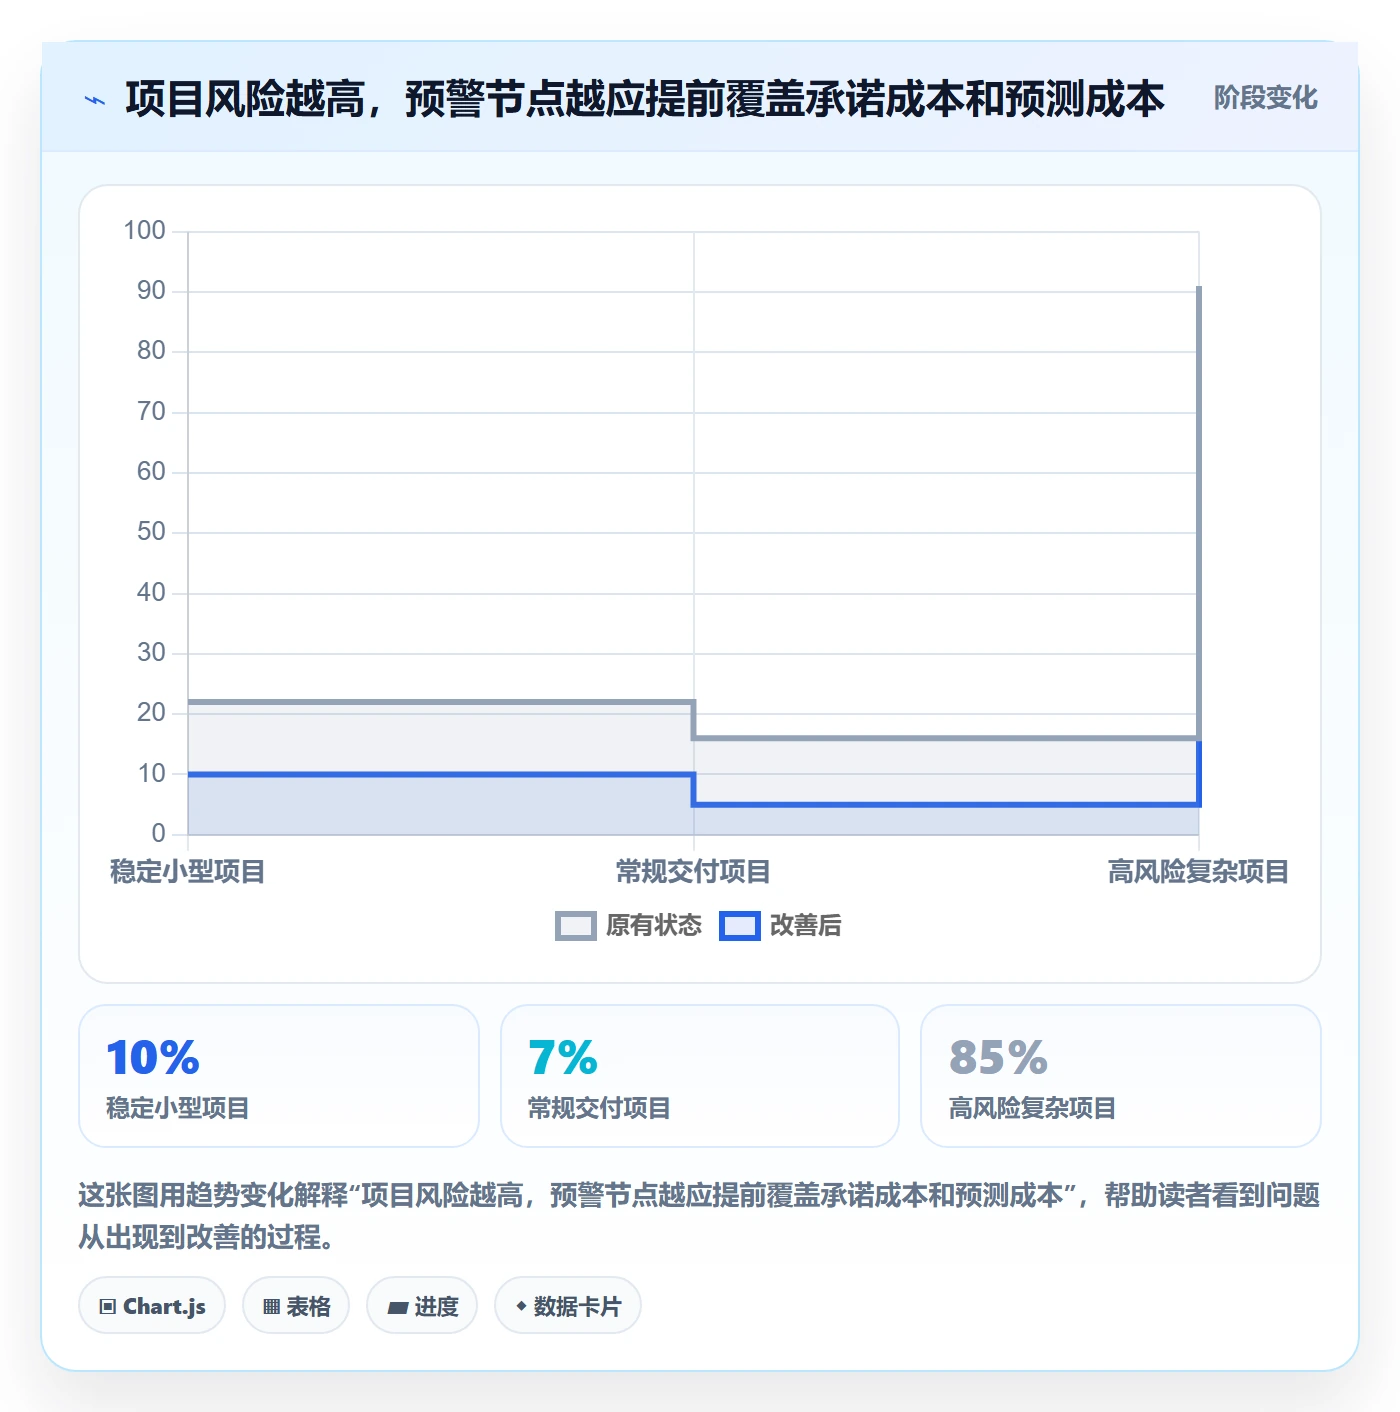Select the 表格 tag chip
Screen dimensions: 1400x1412
[296, 1305]
